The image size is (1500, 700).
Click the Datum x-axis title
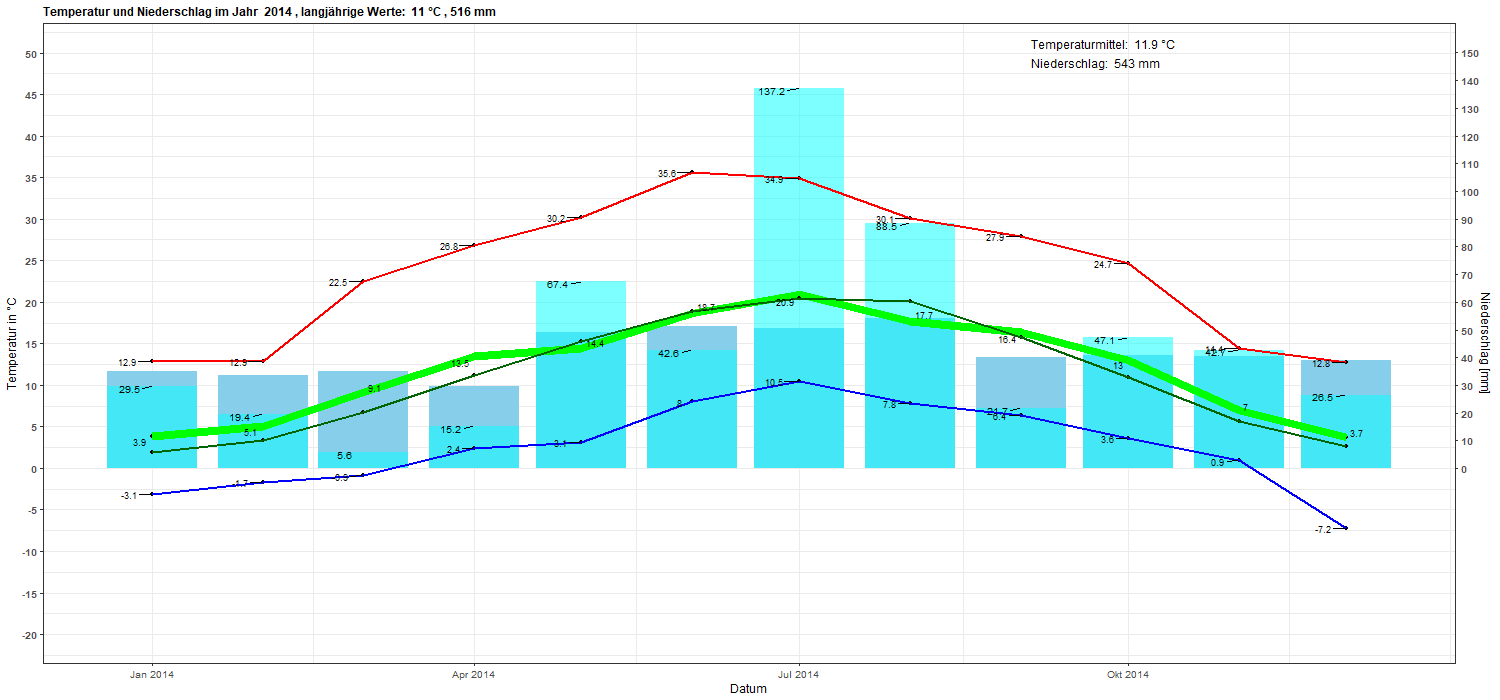748,689
